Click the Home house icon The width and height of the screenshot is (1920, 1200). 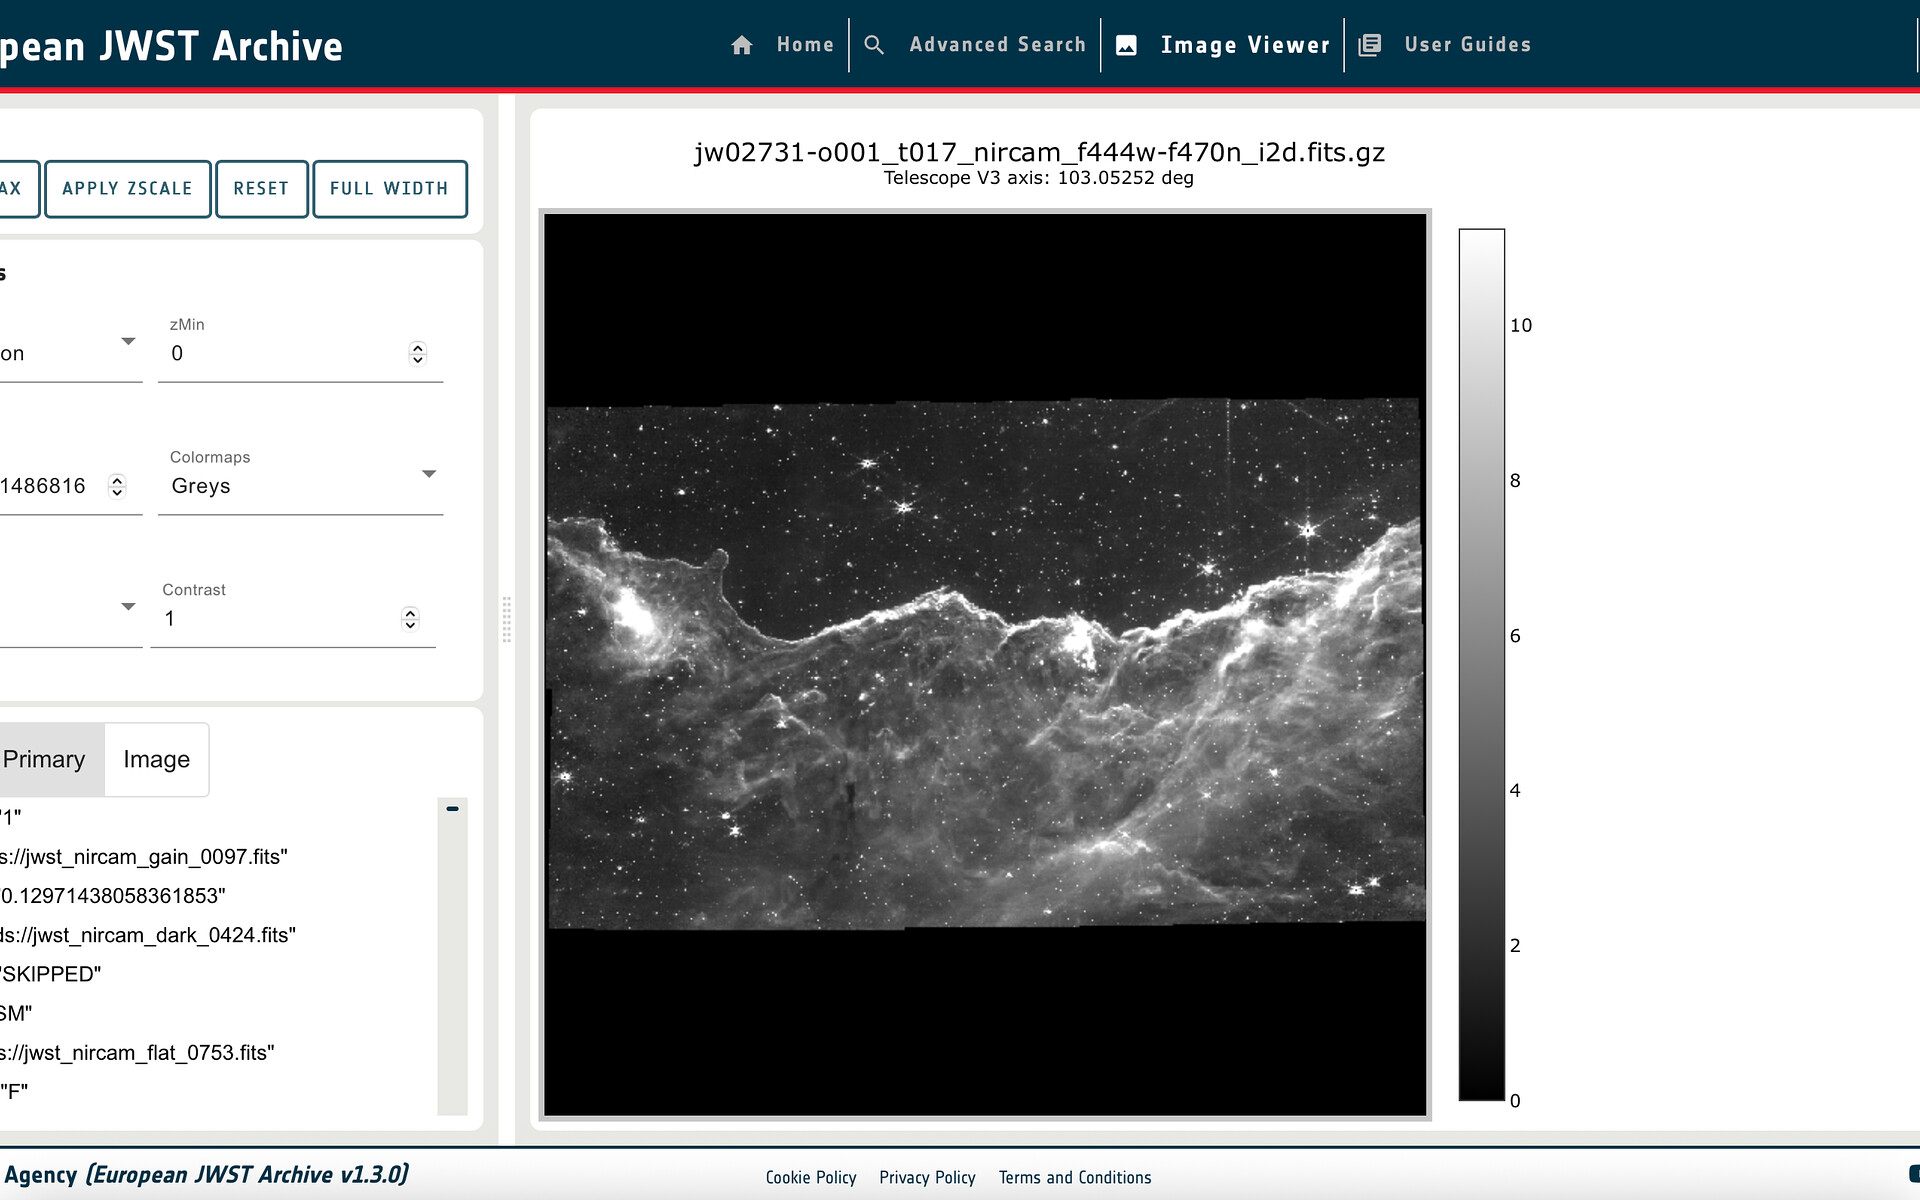[x=741, y=45]
